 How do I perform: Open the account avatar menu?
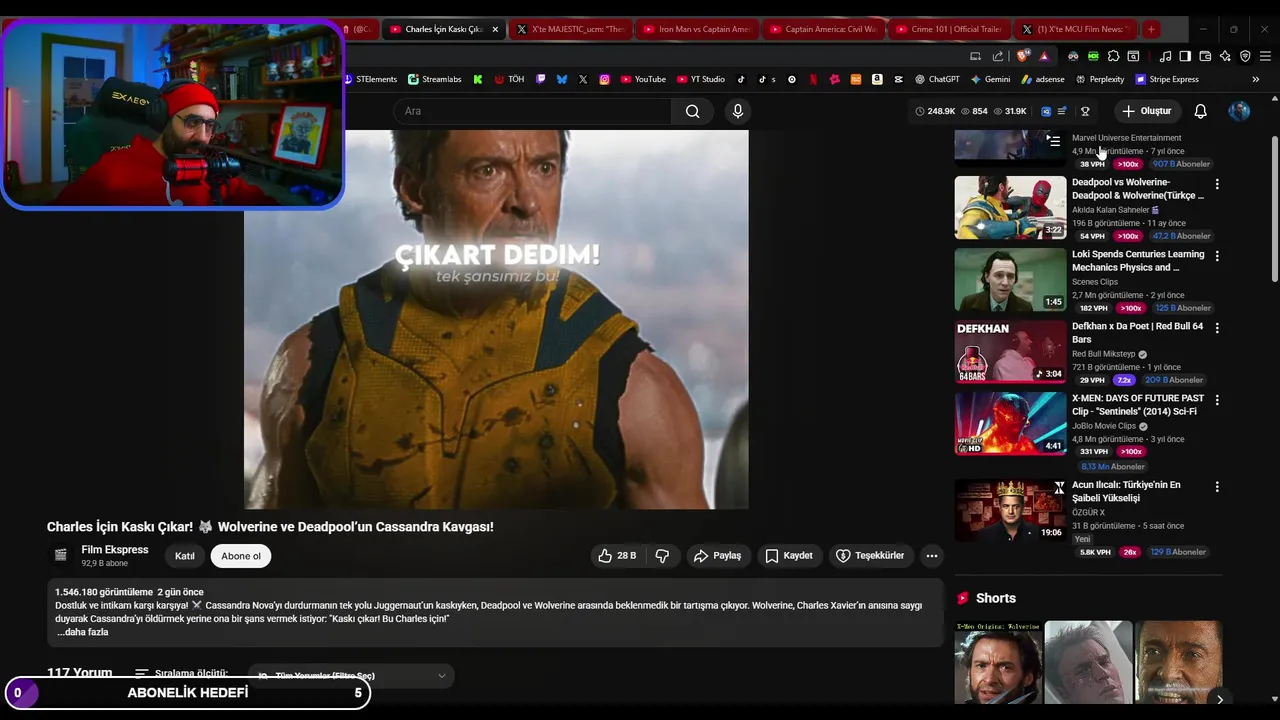1239,111
